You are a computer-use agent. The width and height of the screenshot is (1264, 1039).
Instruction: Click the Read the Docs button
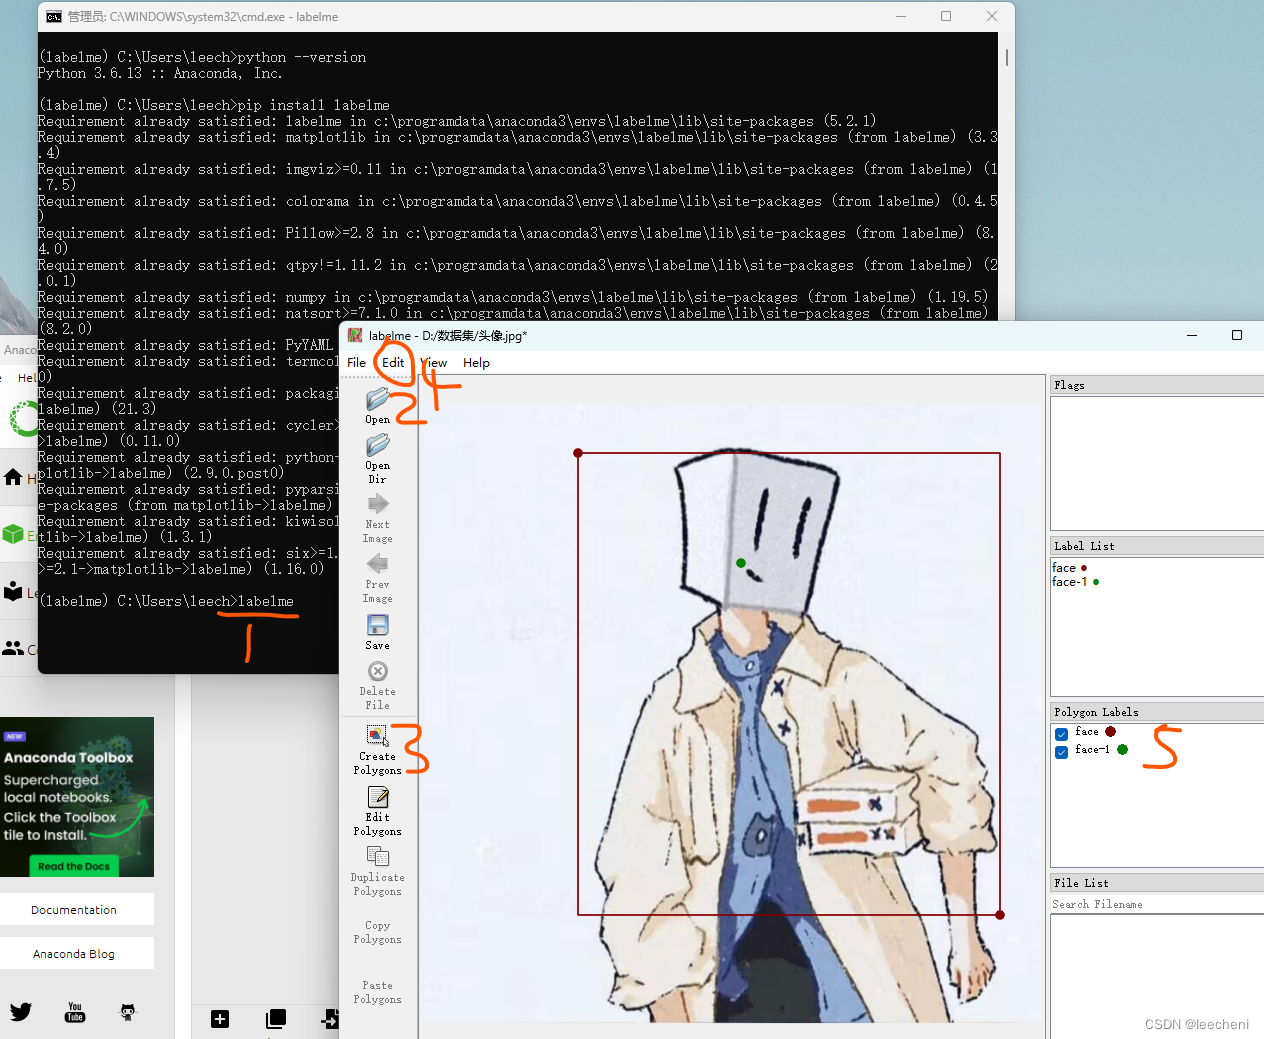(74, 866)
